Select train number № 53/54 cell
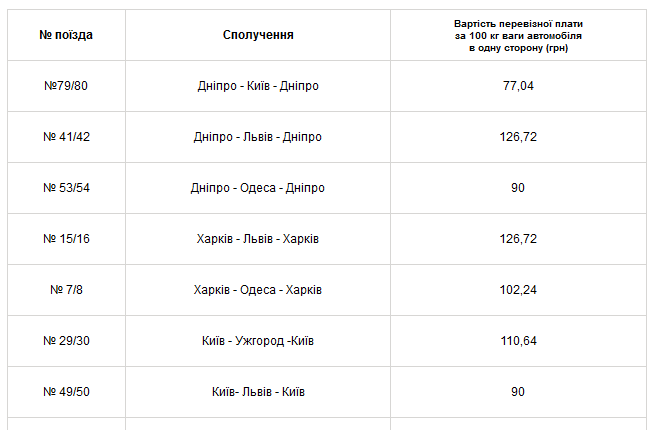Screen dimensions: 654x430 click(x=66, y=188)
